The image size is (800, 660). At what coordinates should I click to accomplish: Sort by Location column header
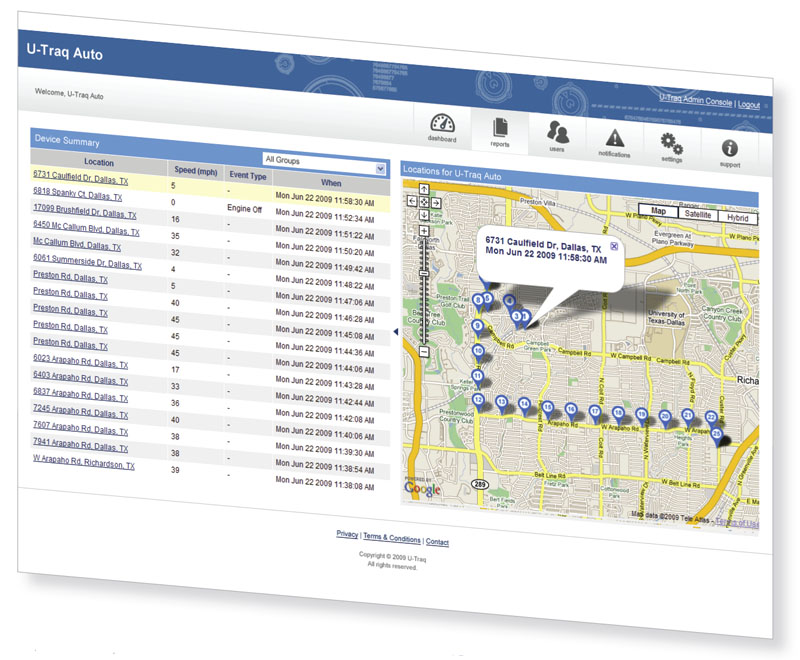point(98,162)
